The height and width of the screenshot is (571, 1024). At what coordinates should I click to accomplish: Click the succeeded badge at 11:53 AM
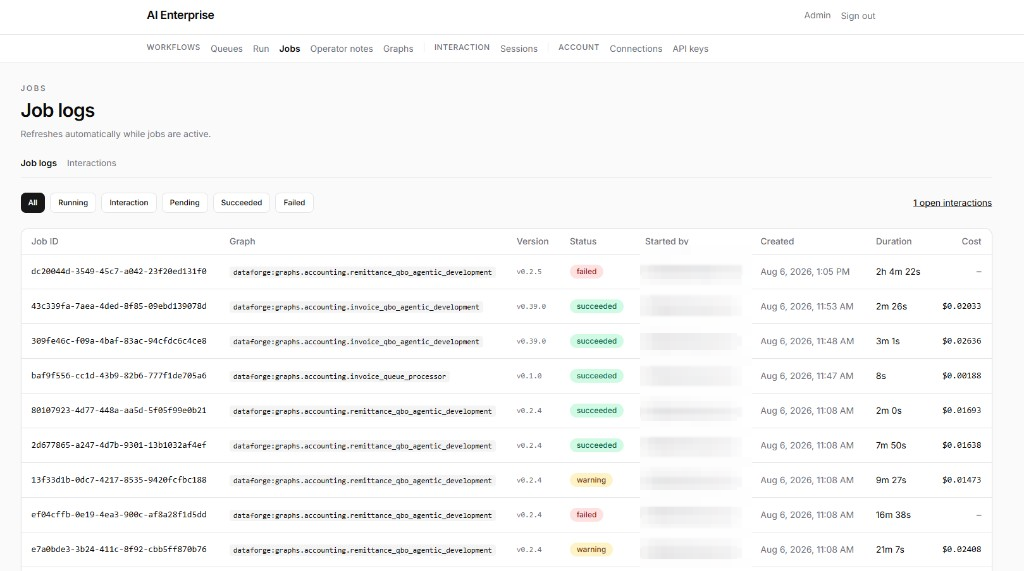pos(596,306)
